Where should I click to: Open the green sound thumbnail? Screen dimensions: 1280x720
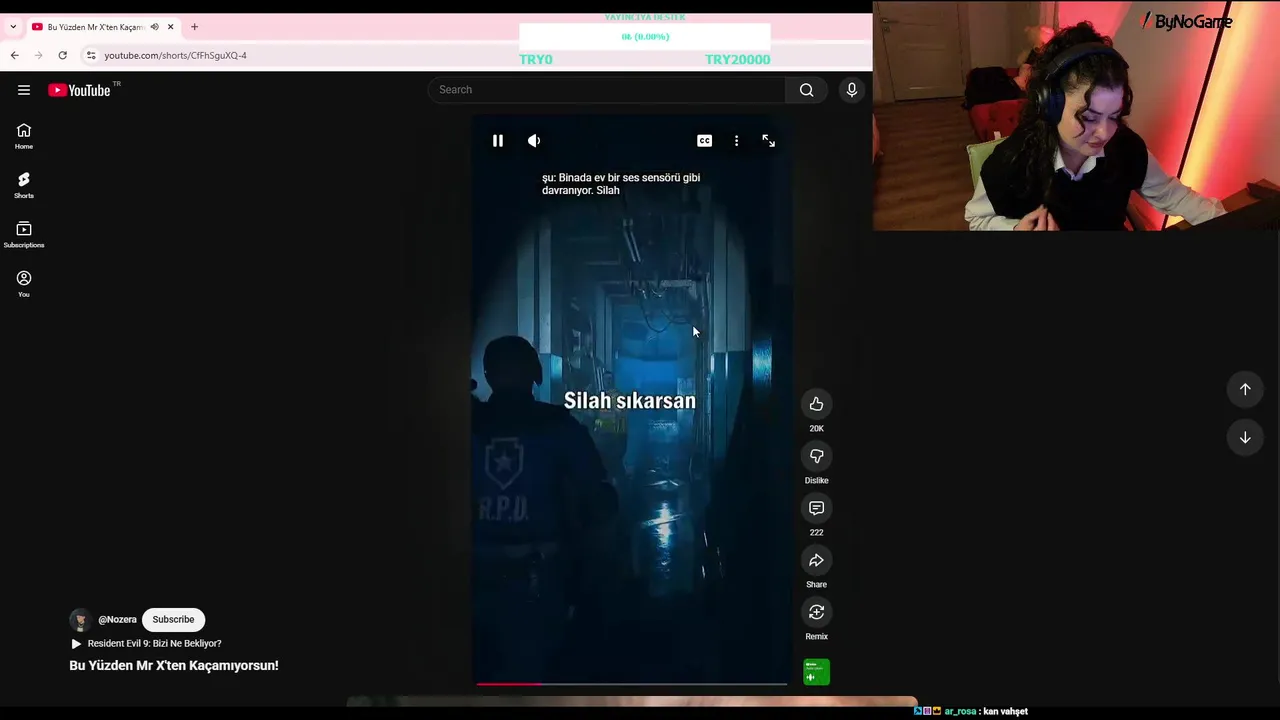pos(817,672)
